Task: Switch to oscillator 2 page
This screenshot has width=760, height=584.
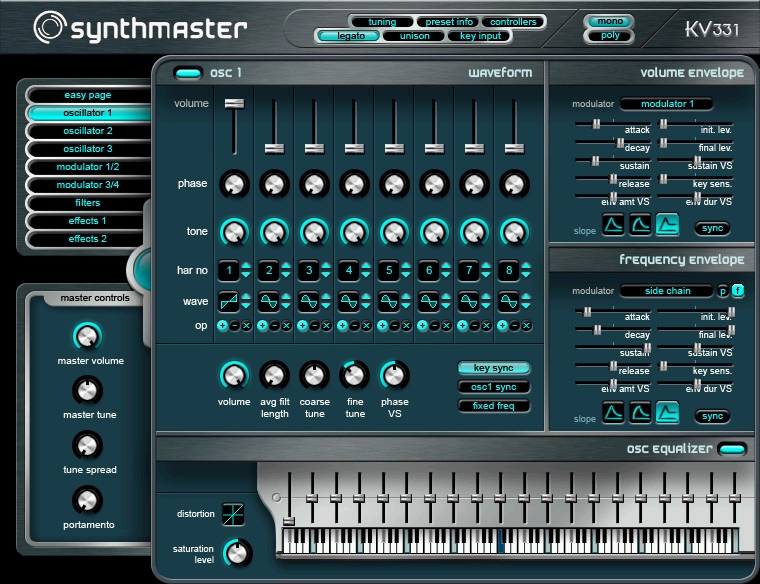Action: click(x=88, y=131)
